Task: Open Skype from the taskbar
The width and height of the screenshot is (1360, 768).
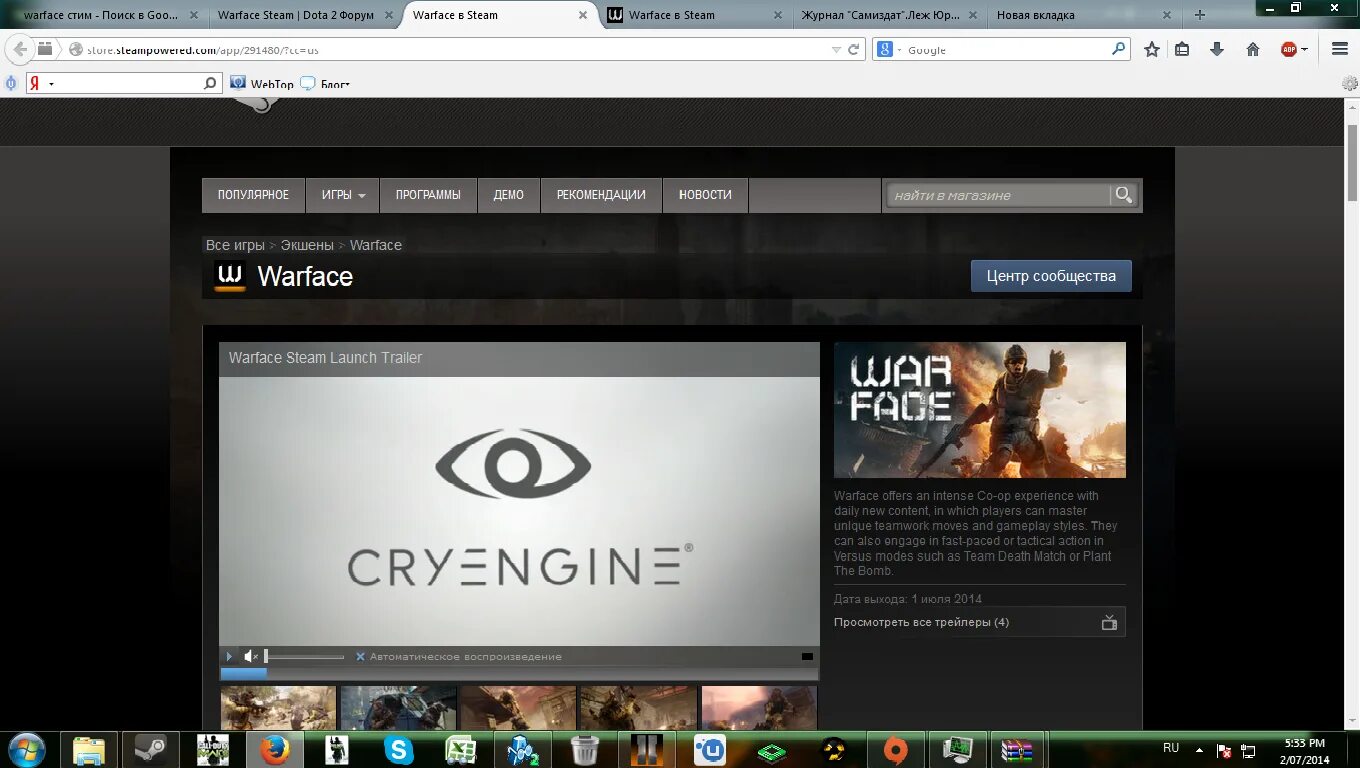Action: [399, 749]
